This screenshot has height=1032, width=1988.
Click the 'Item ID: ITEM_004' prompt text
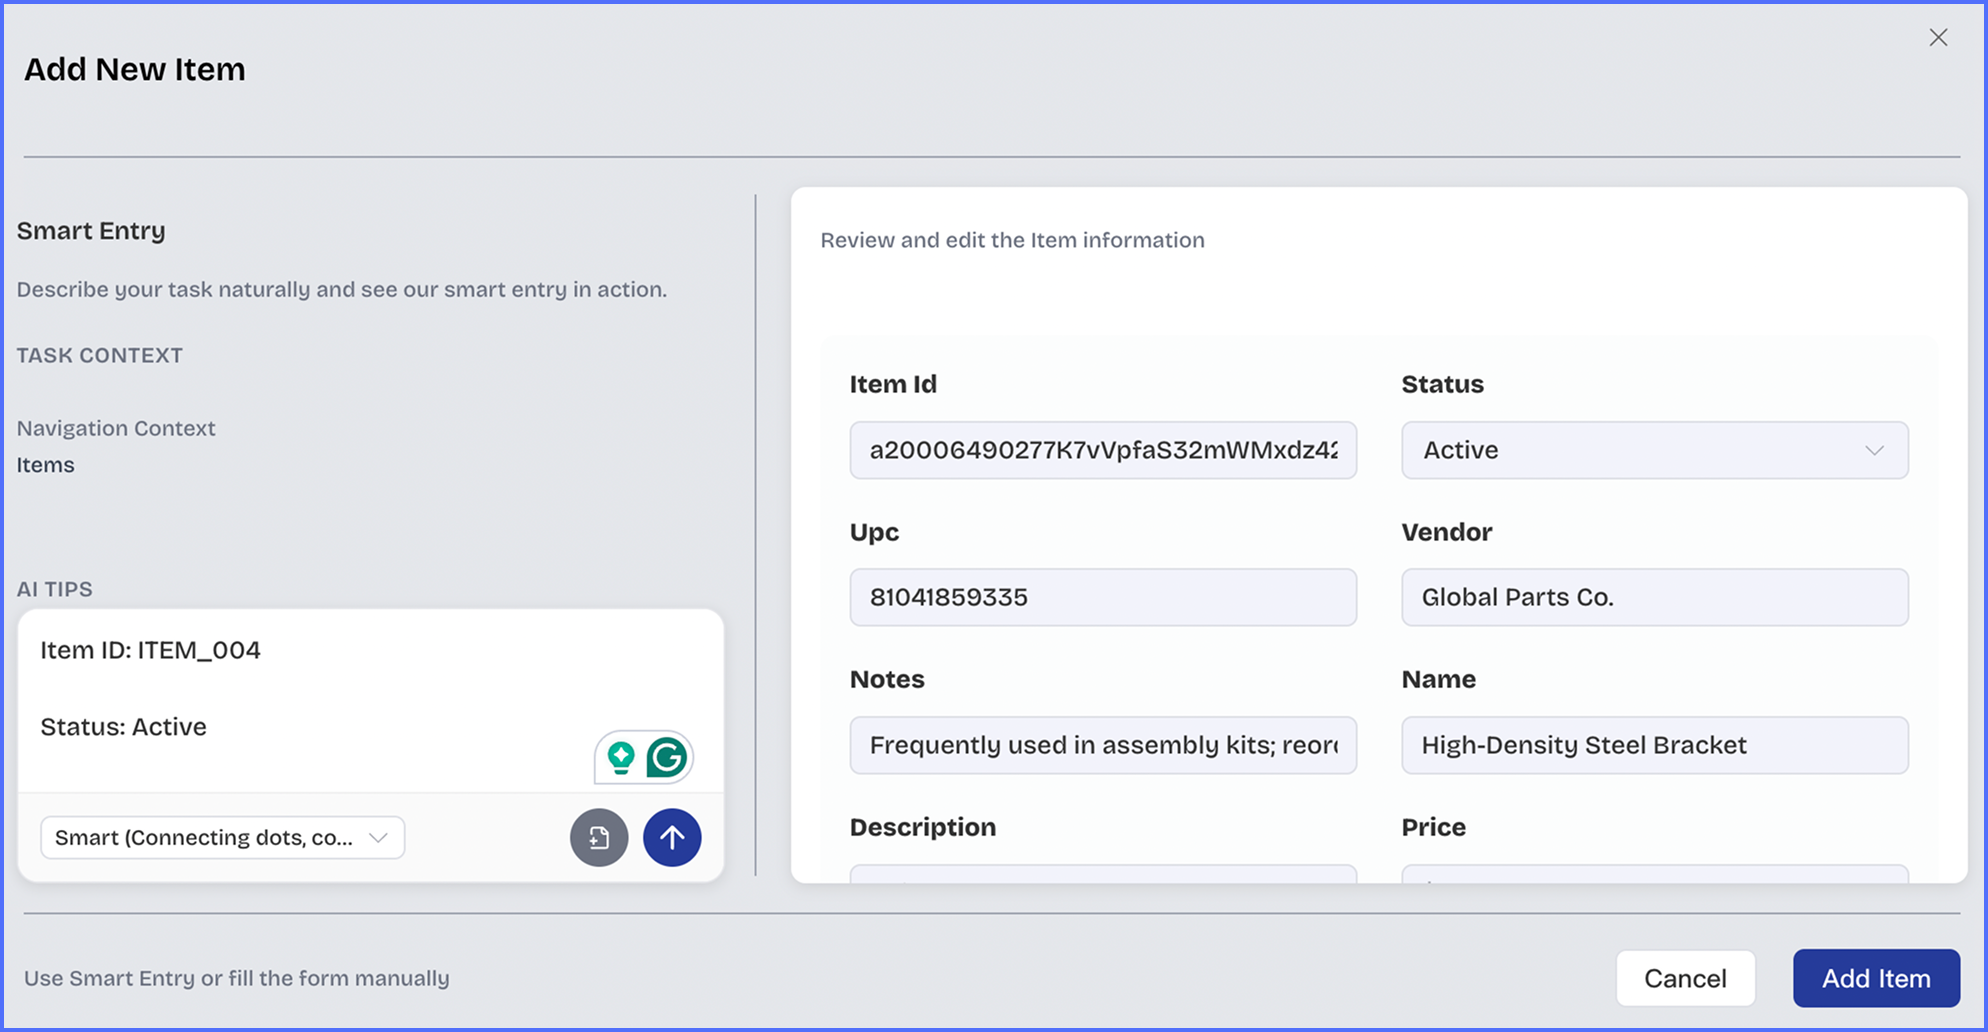151,650
